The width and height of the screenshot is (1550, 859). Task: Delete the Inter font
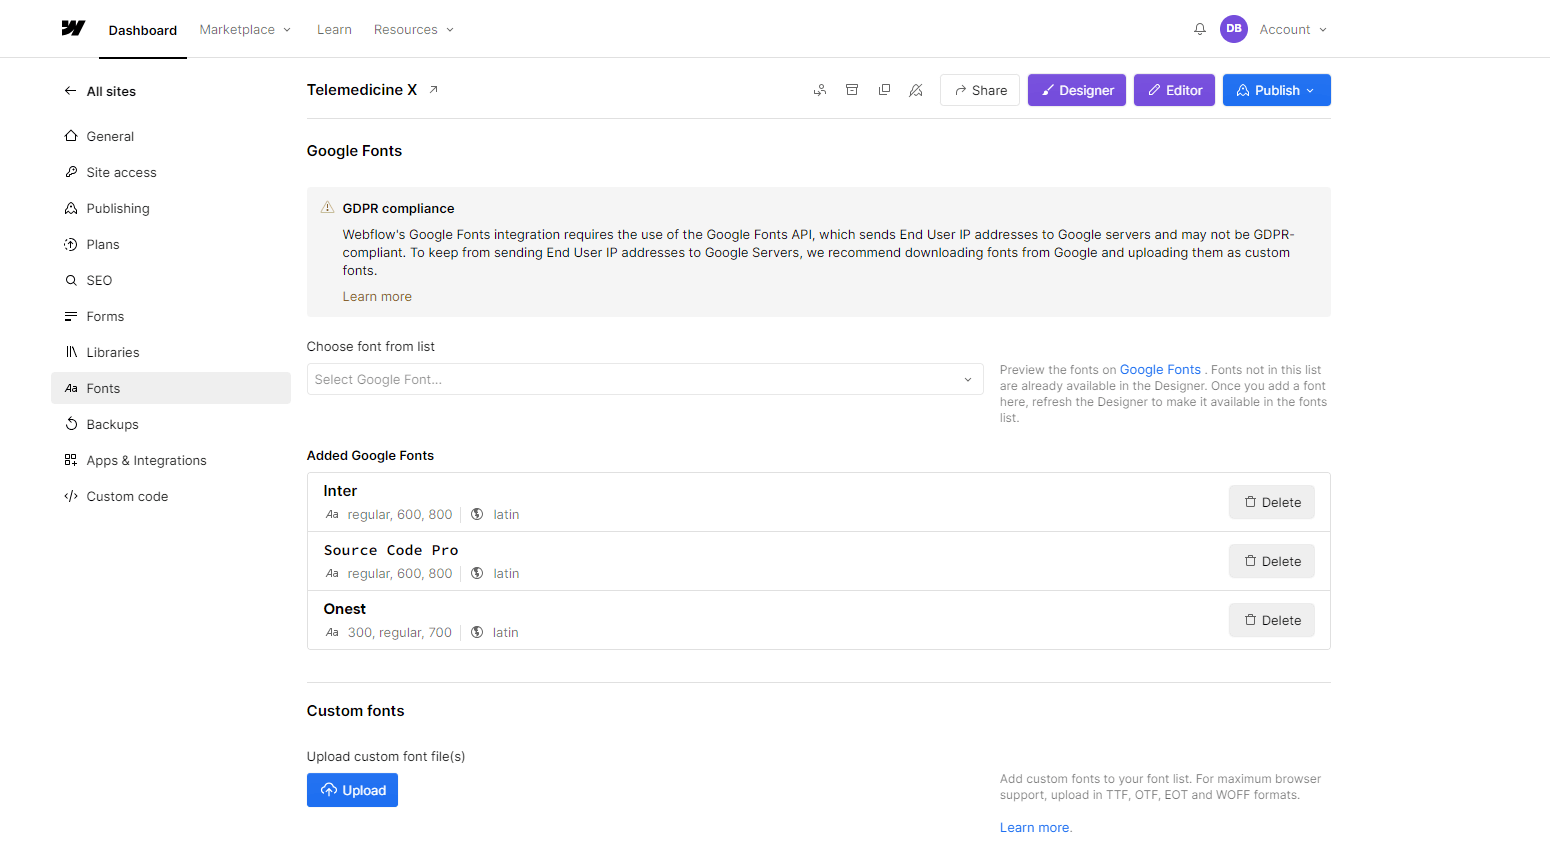coord(1272,502)
